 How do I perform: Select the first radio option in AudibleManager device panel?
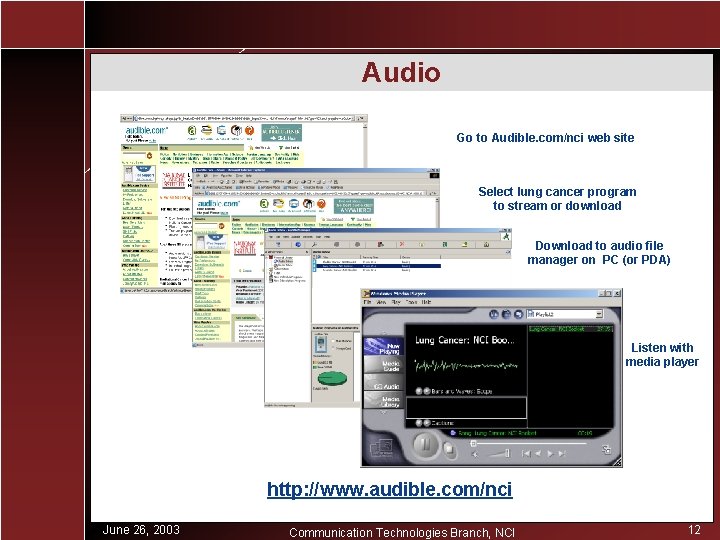[x=333, y=341]
